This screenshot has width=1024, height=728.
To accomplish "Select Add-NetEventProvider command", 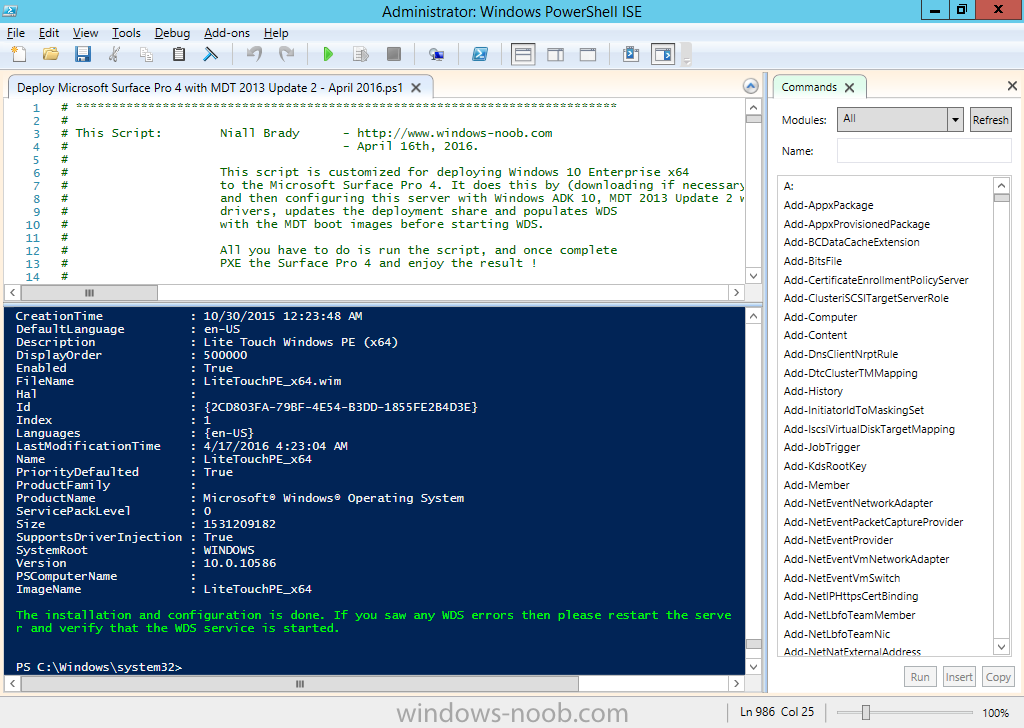I will pos(838,540).
